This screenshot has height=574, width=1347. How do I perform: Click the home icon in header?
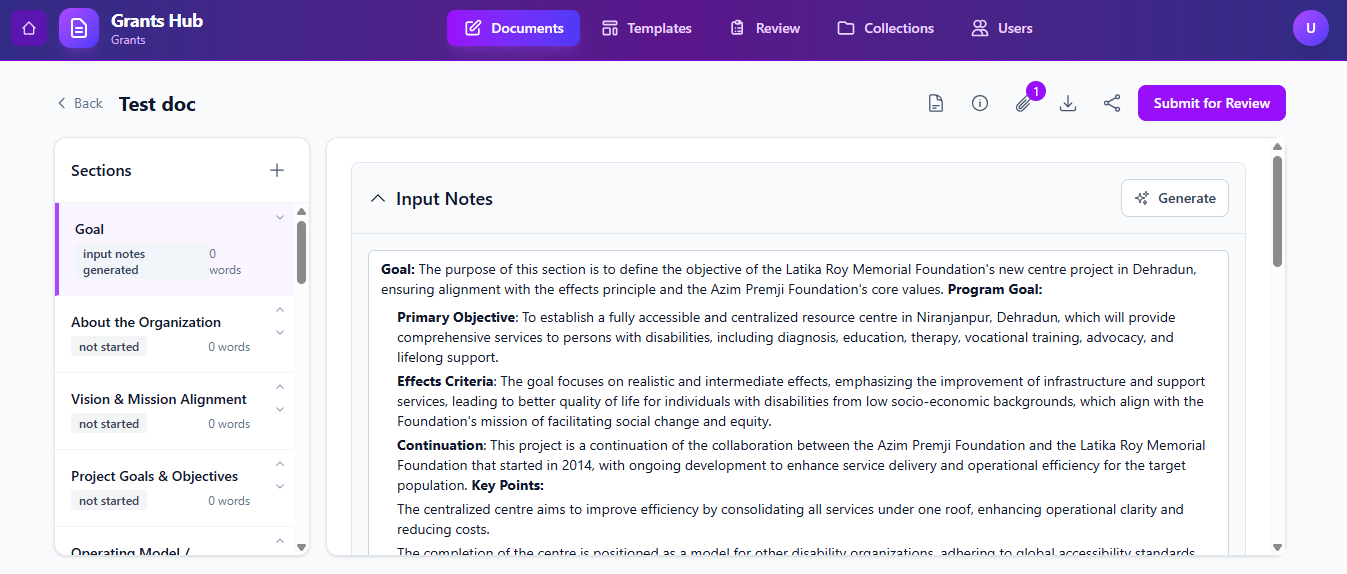tap(29, 28)
